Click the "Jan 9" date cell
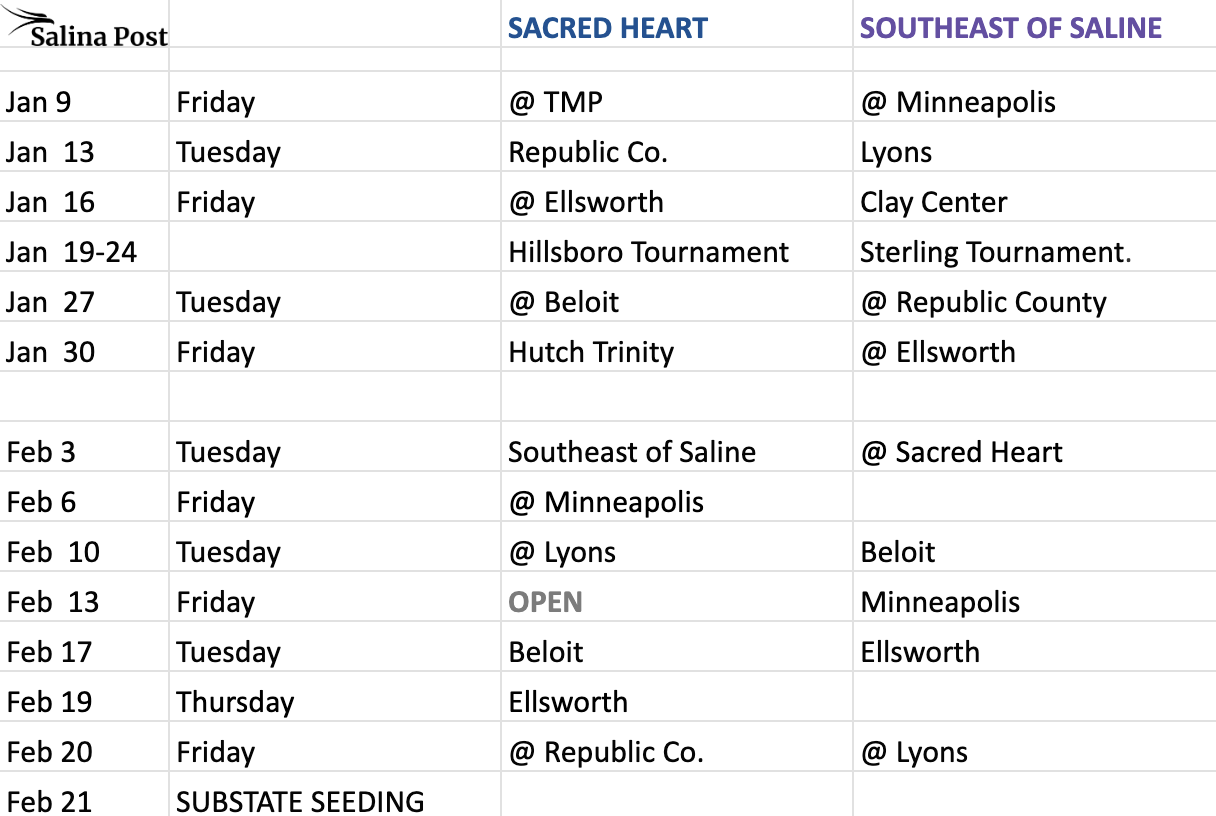 click(38, 102)
